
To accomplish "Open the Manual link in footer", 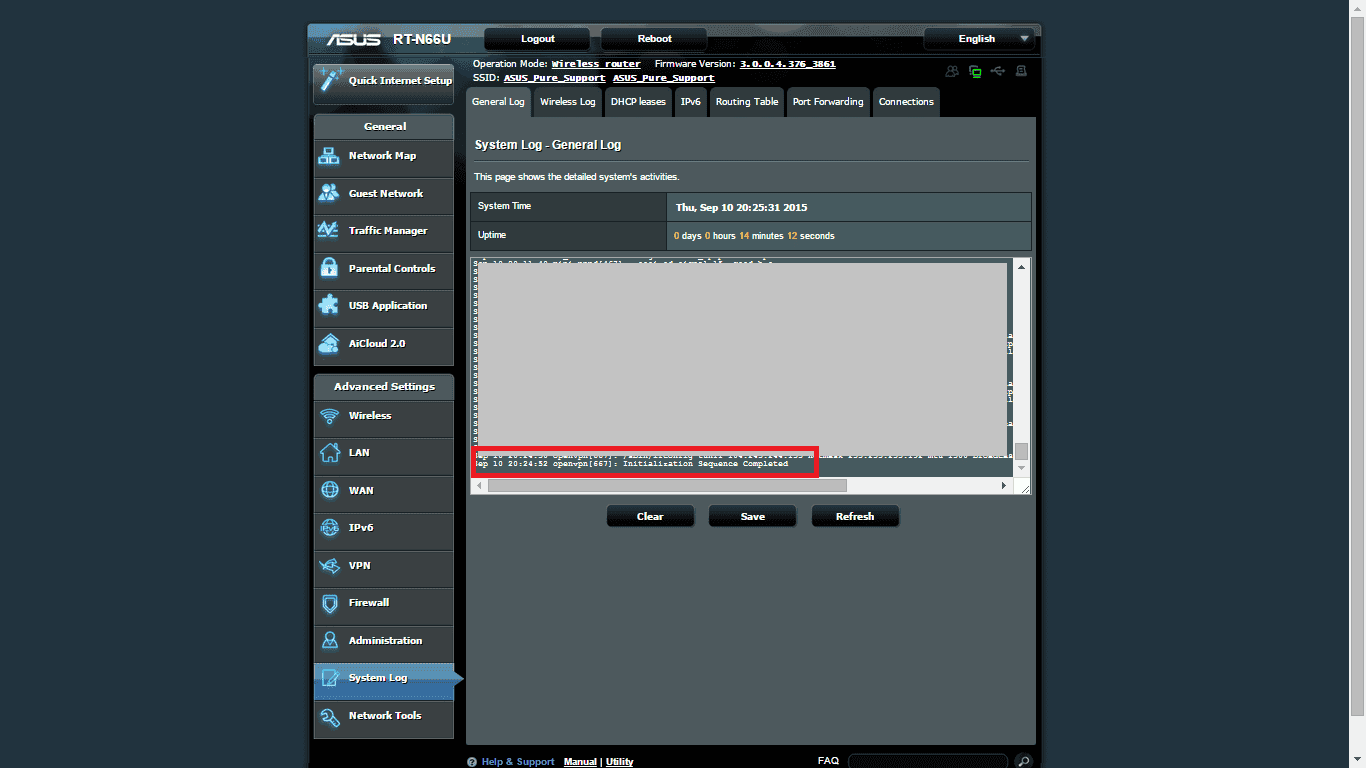I will pos(580,762).
